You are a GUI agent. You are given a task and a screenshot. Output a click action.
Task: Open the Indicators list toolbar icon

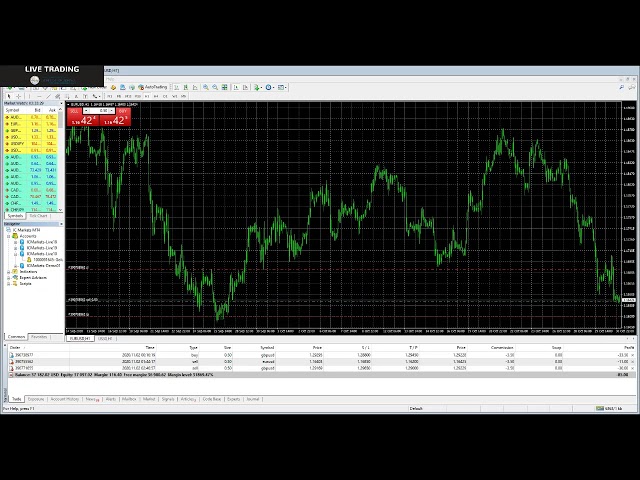click(x=256, y=87)
